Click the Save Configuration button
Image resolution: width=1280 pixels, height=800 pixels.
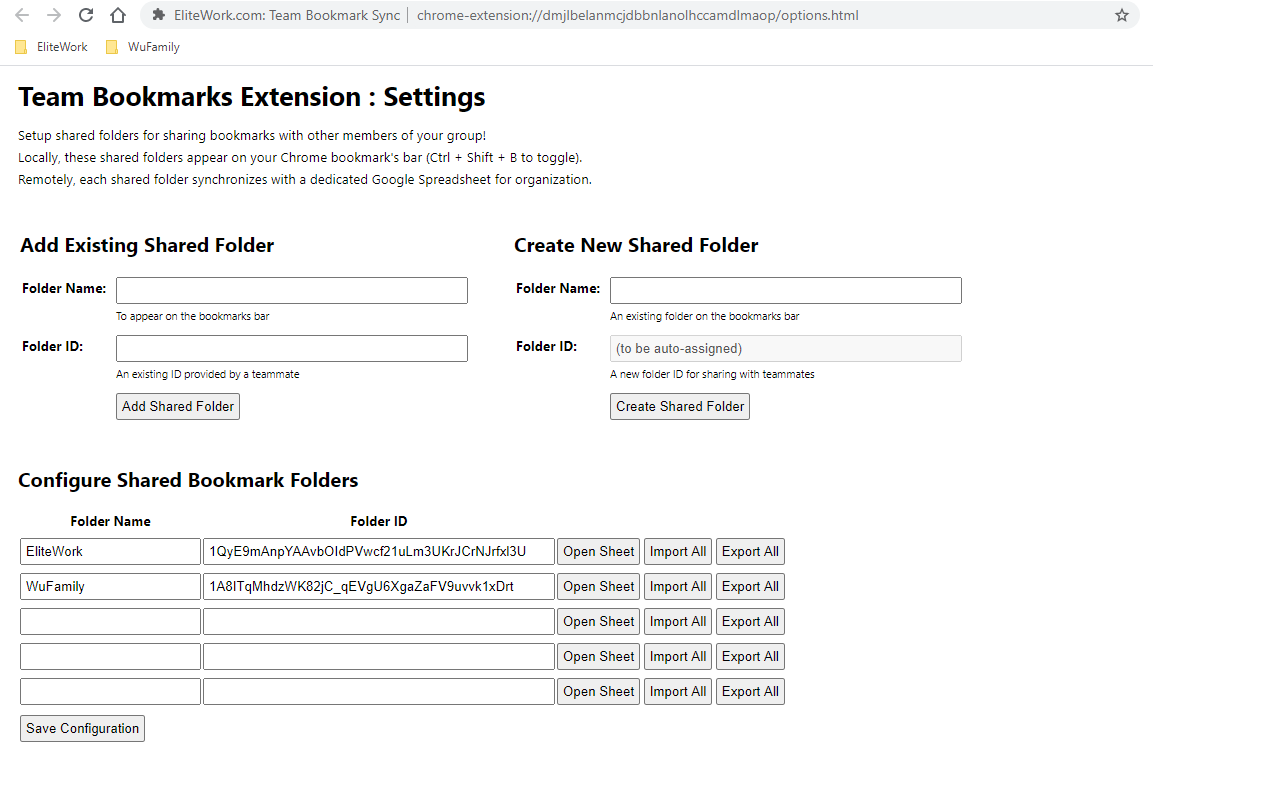pyautogui.click(x=82, y=728)
